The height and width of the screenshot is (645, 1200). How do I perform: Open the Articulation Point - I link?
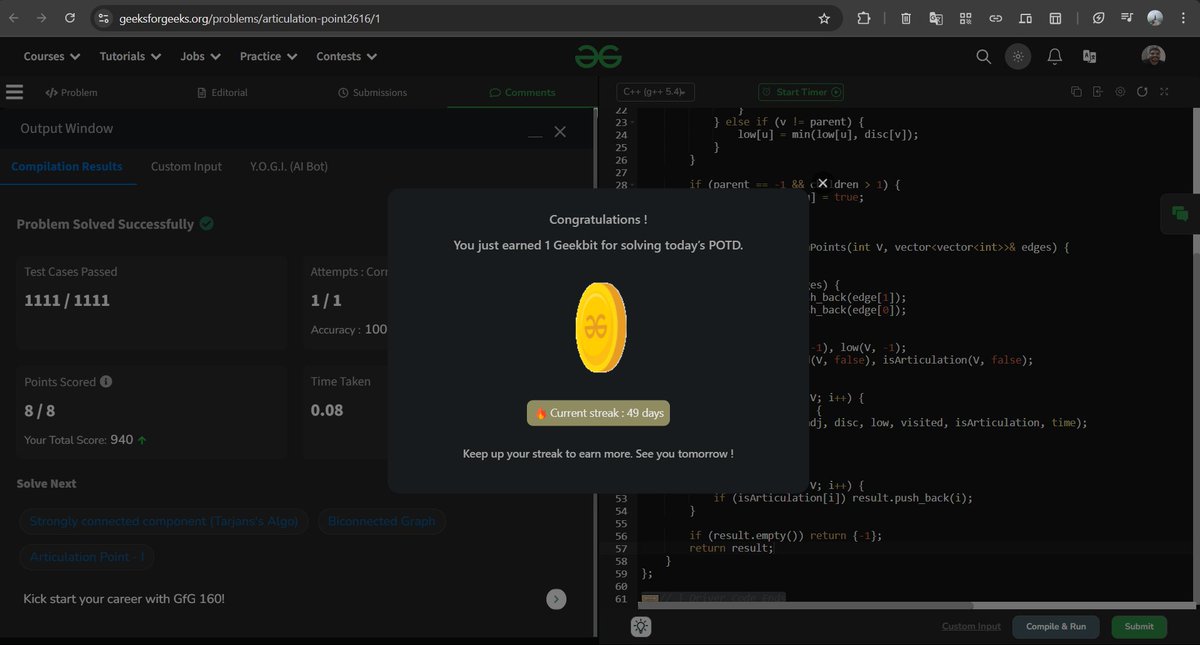click(87, 557)
